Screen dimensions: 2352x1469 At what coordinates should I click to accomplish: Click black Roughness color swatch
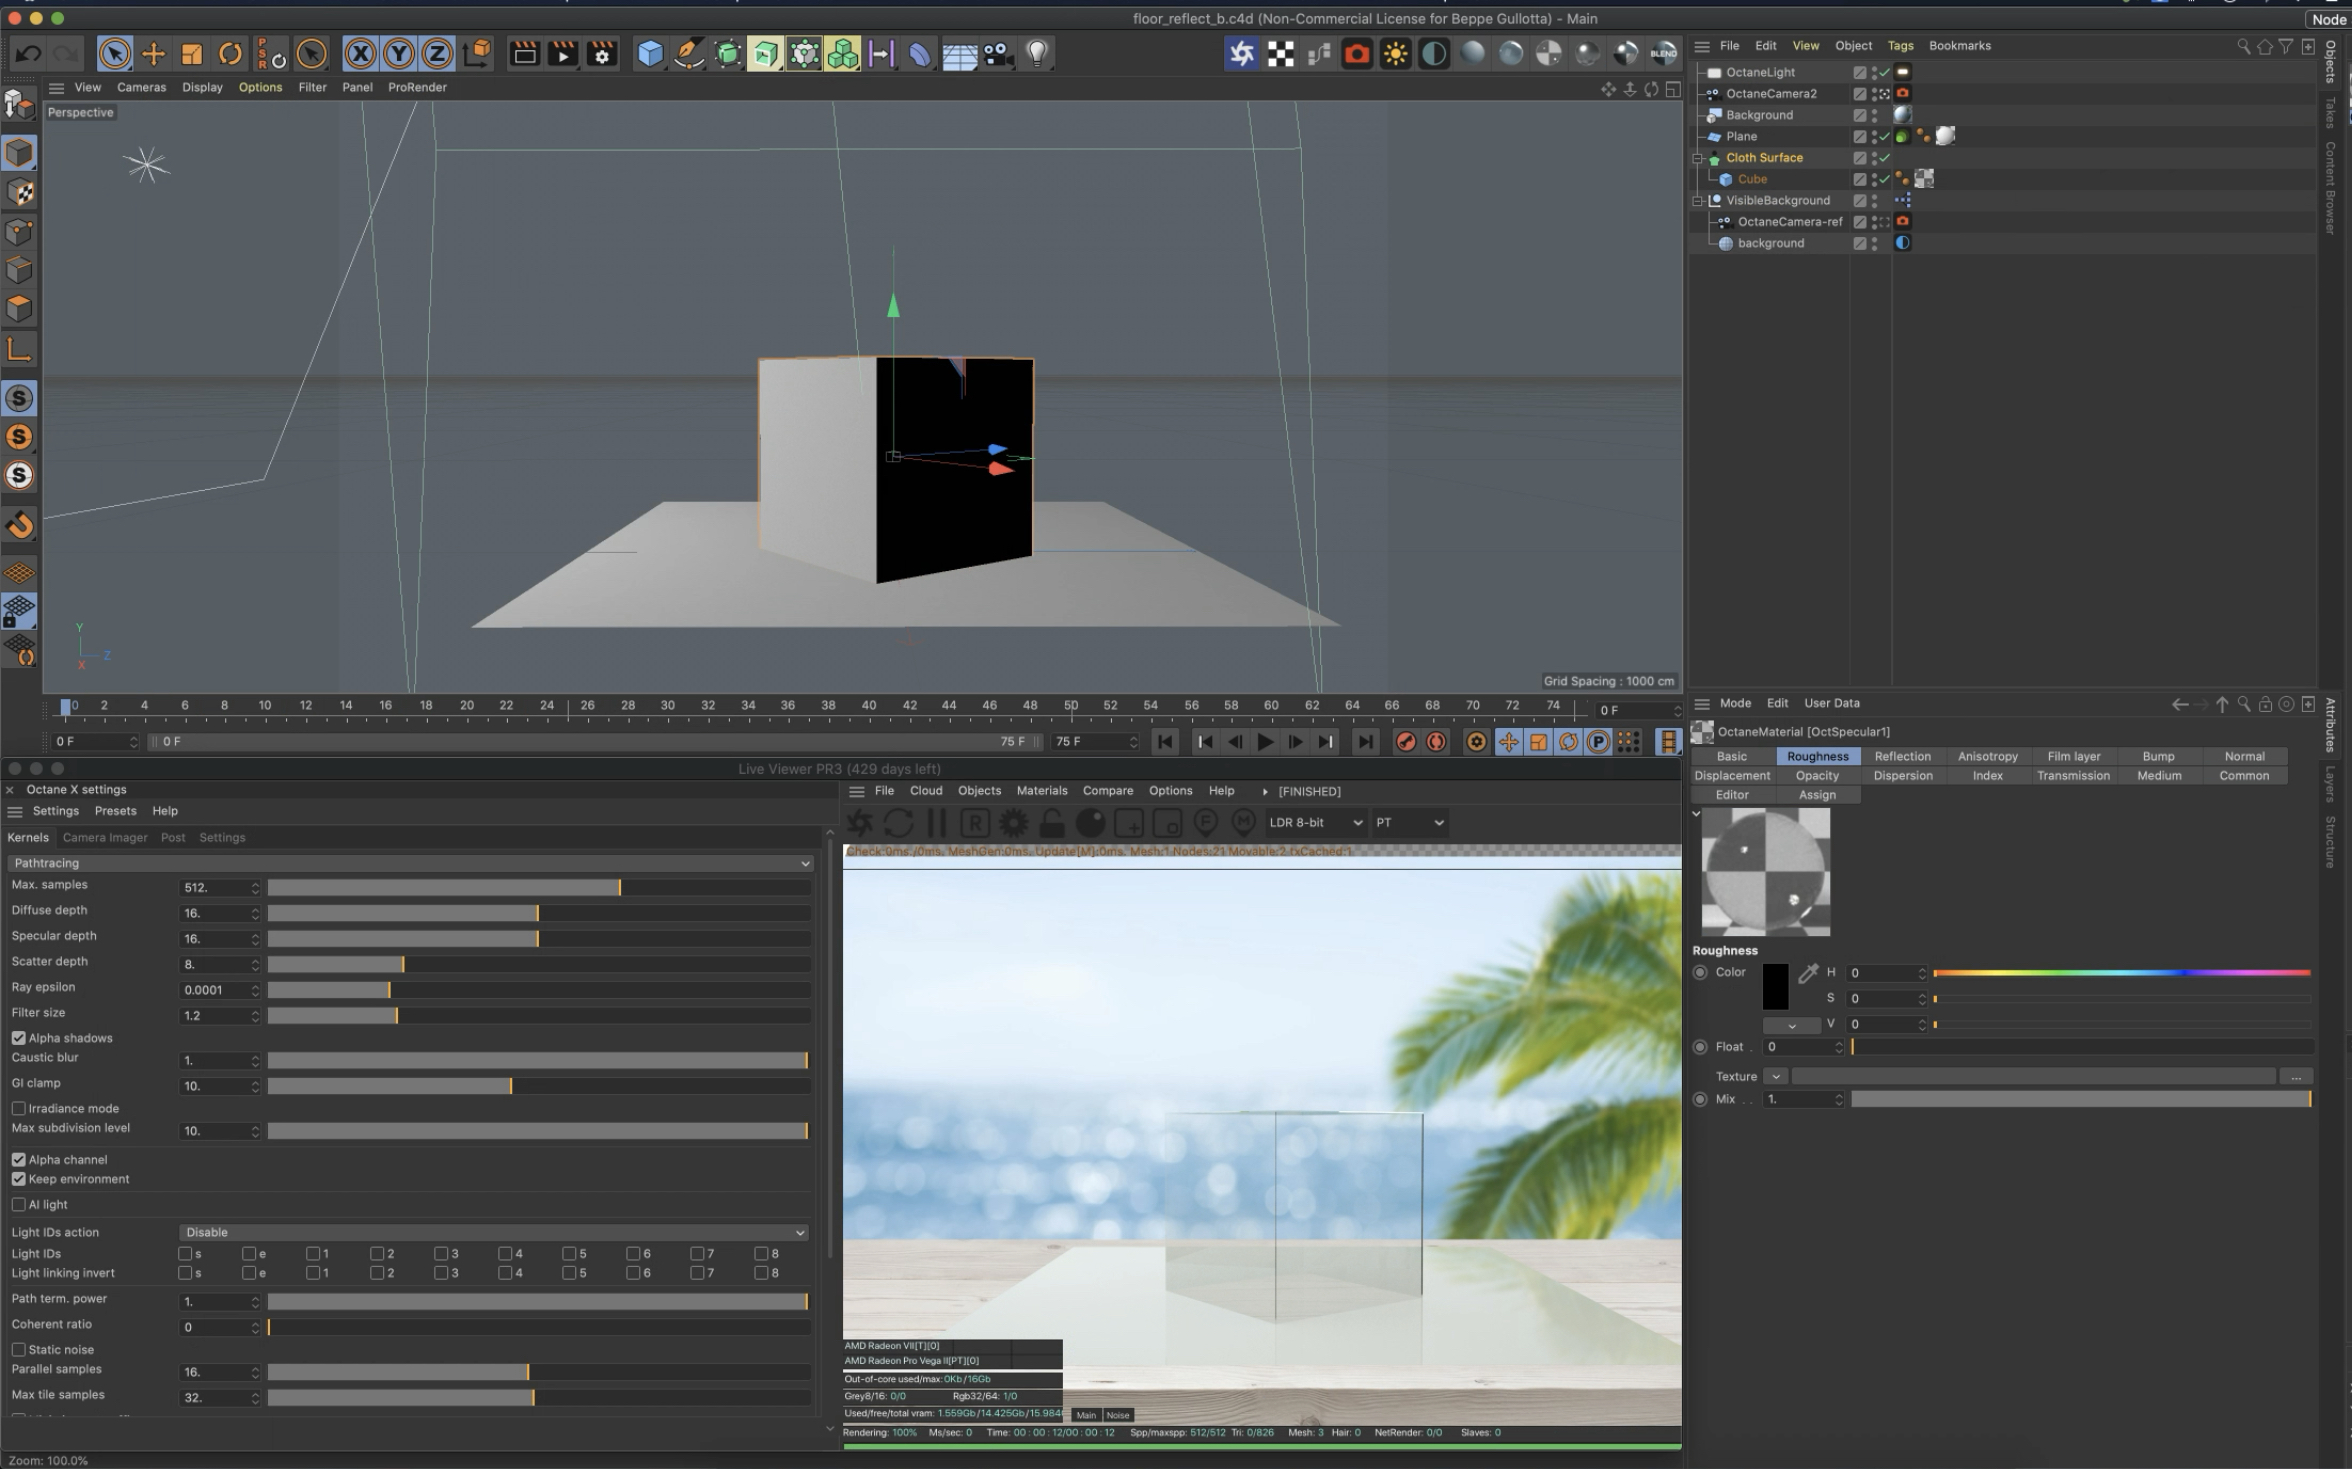(1775, 987)
